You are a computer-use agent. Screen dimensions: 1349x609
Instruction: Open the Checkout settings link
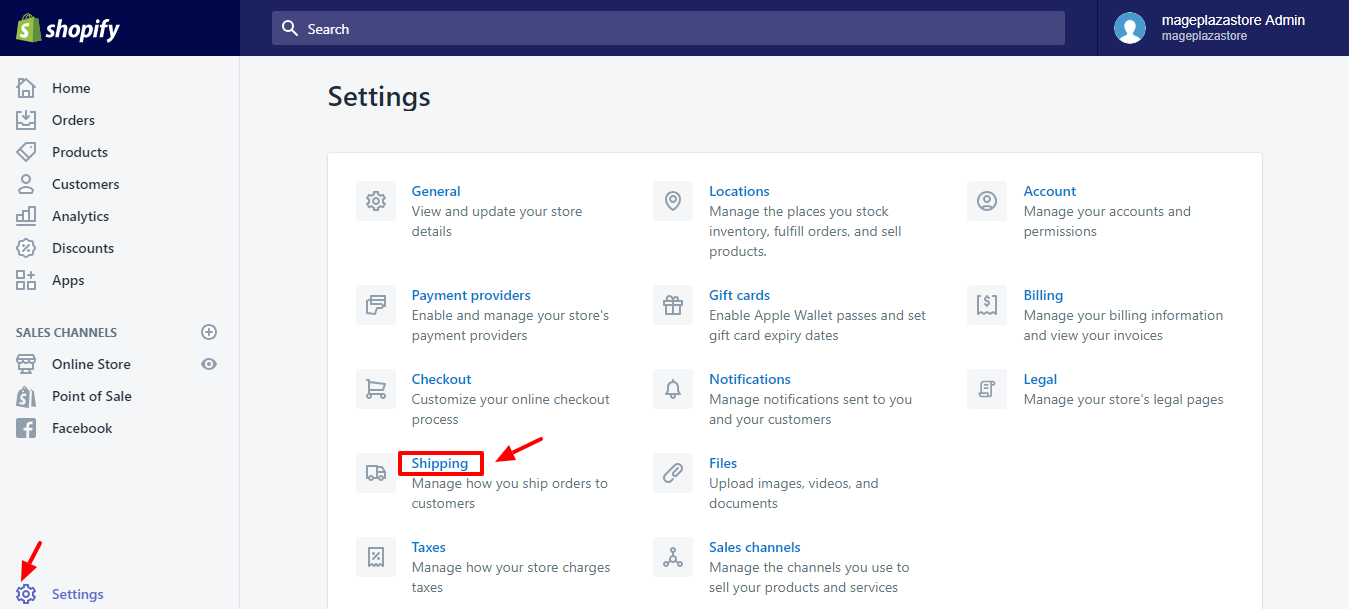pyautogui.click(x=441, y=379)
